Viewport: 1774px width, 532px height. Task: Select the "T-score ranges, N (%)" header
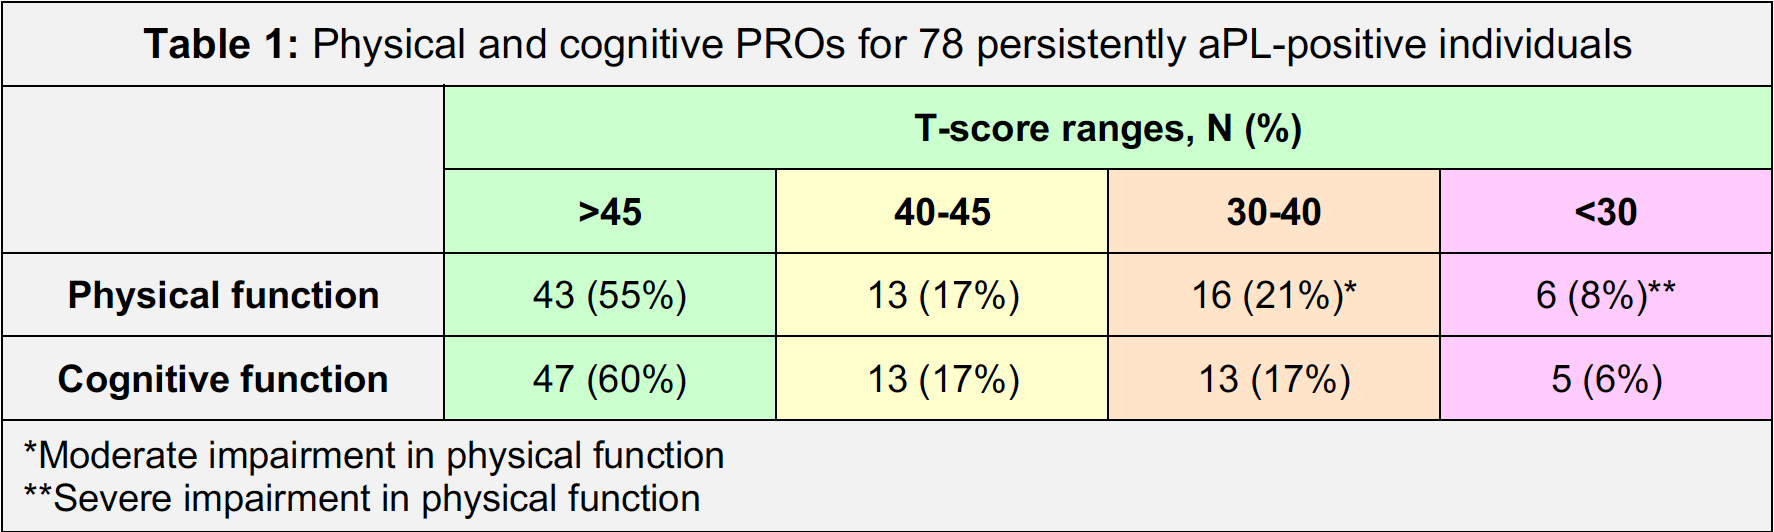(1107, 129)
